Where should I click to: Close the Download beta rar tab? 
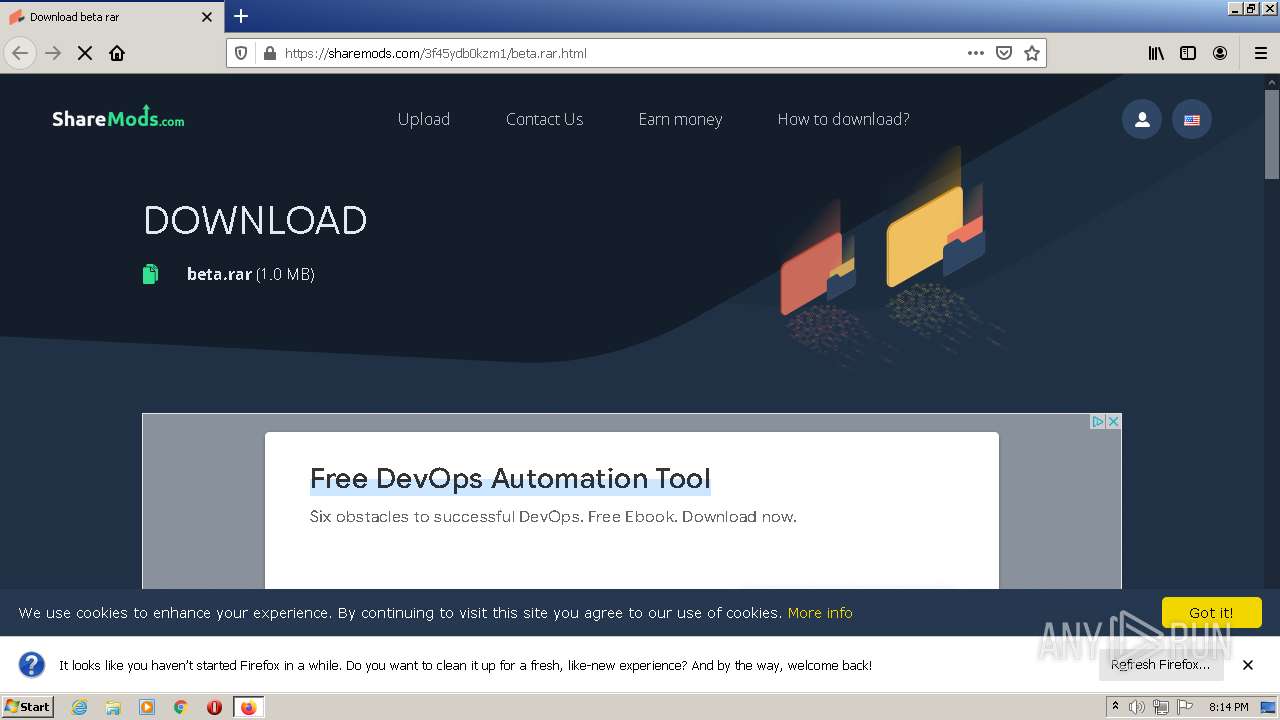(207, 17)
